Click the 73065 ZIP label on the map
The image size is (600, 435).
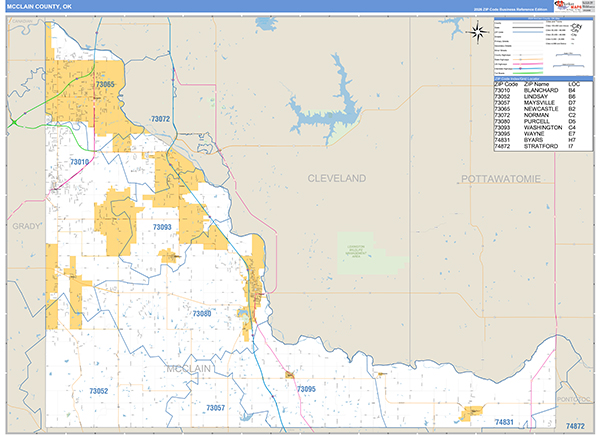coord(104,85)
